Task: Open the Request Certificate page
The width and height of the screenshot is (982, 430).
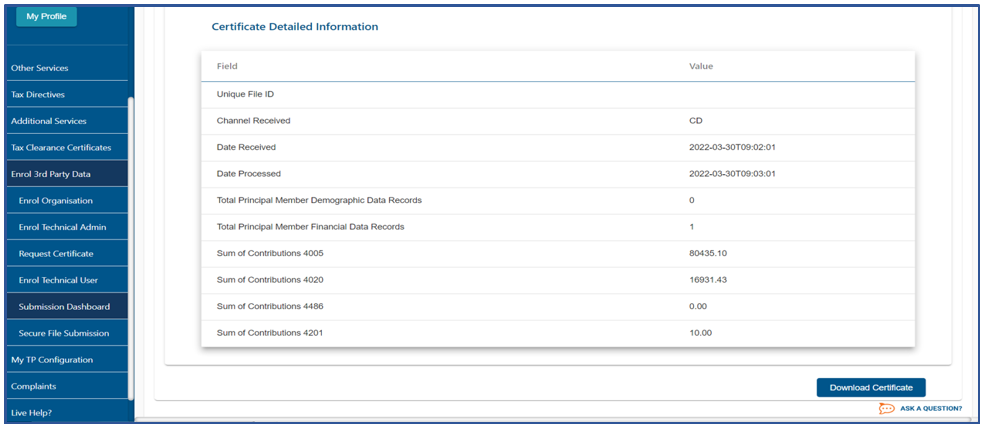Action: pyautogui.click(x=56, y=254)
